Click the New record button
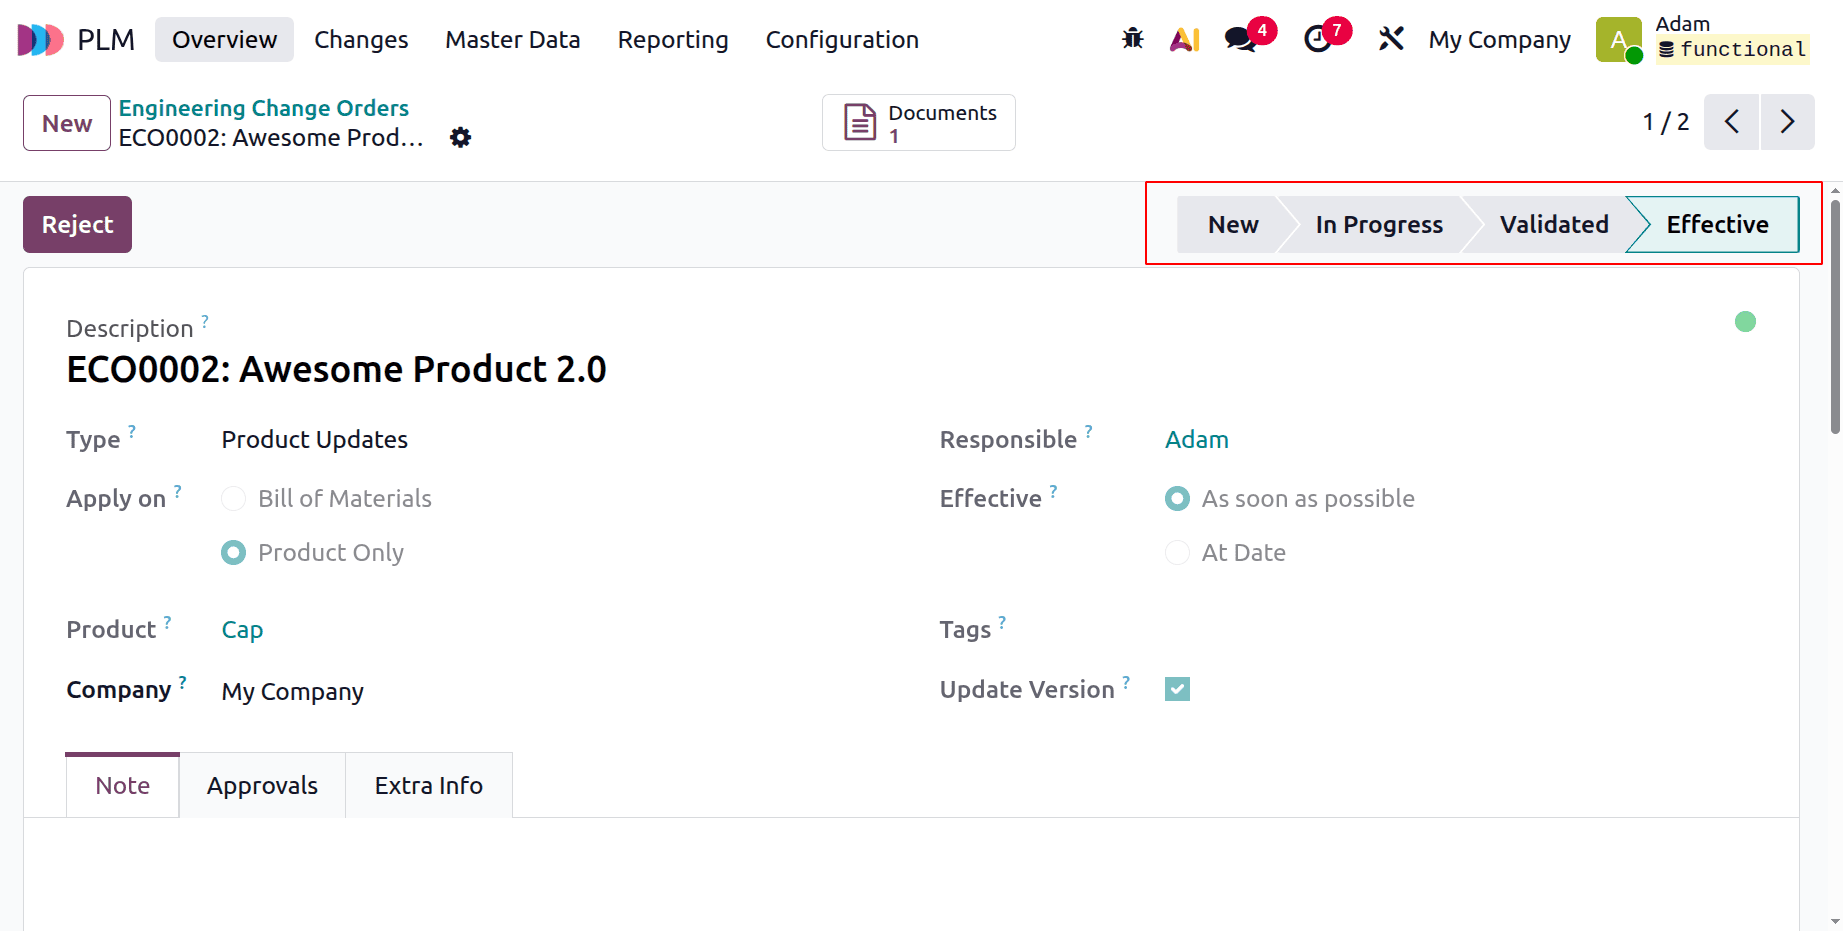The image size is (1843, 931). pyautogui.click(x=67, y=123)
